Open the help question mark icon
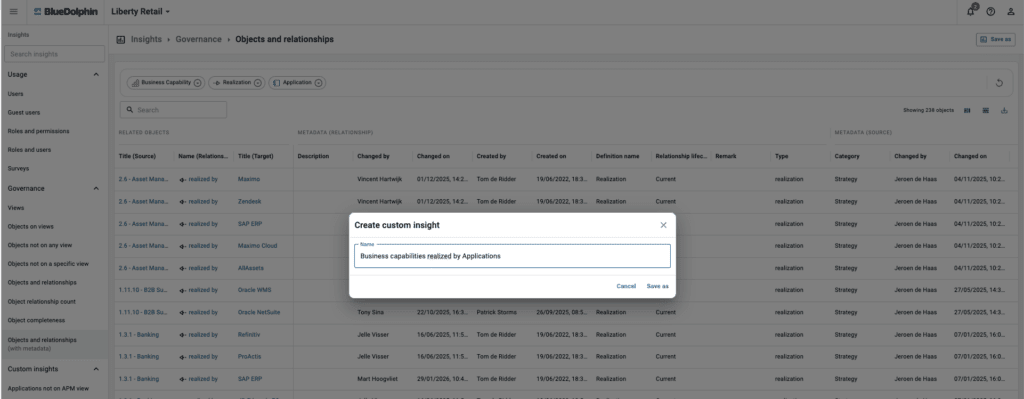Screen dimensions: 1024x399 (x=991, y=12)
